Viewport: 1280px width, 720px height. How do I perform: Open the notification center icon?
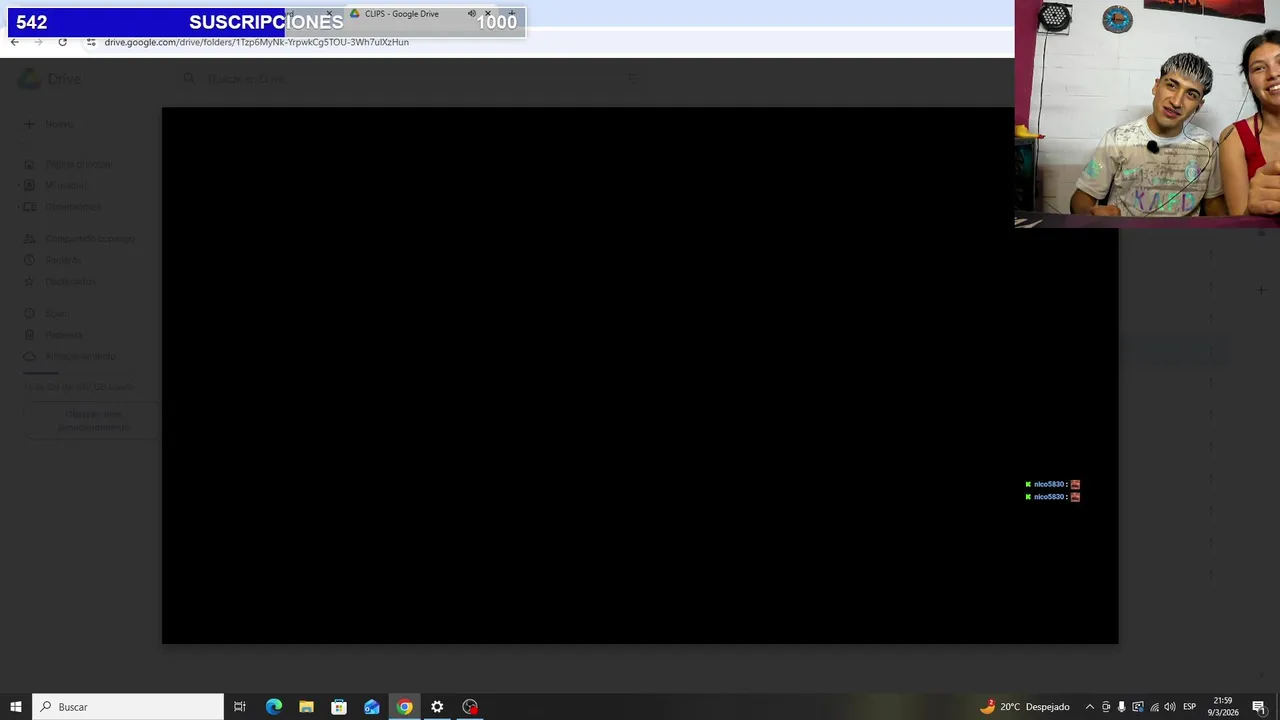pos(1259,707)
